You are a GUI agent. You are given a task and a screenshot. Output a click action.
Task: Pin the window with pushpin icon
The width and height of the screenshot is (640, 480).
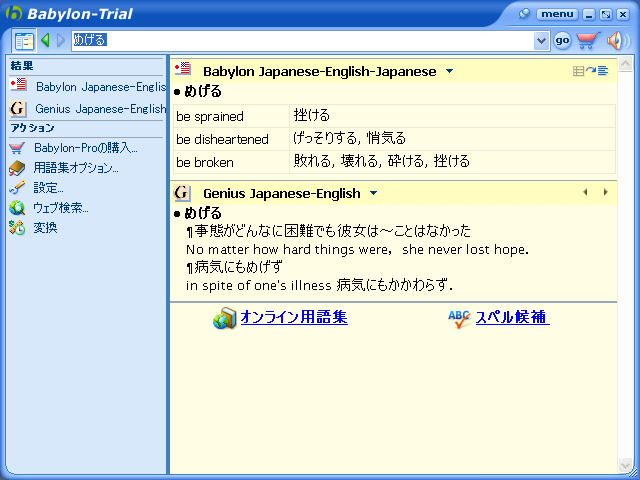524,14
